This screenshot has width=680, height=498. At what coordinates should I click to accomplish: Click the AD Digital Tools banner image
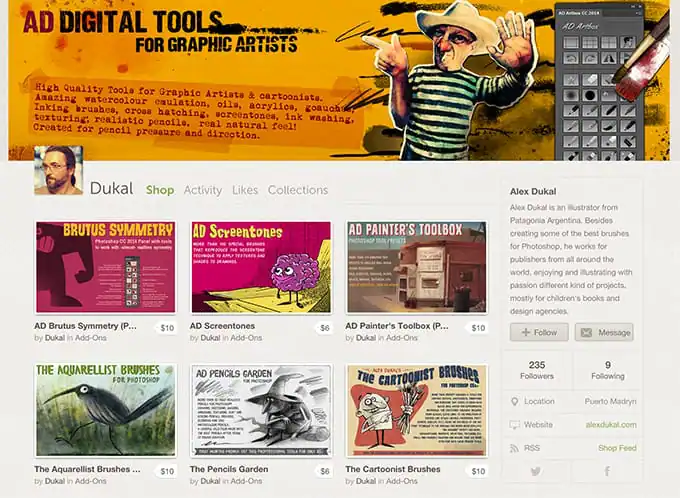(339, 80)
